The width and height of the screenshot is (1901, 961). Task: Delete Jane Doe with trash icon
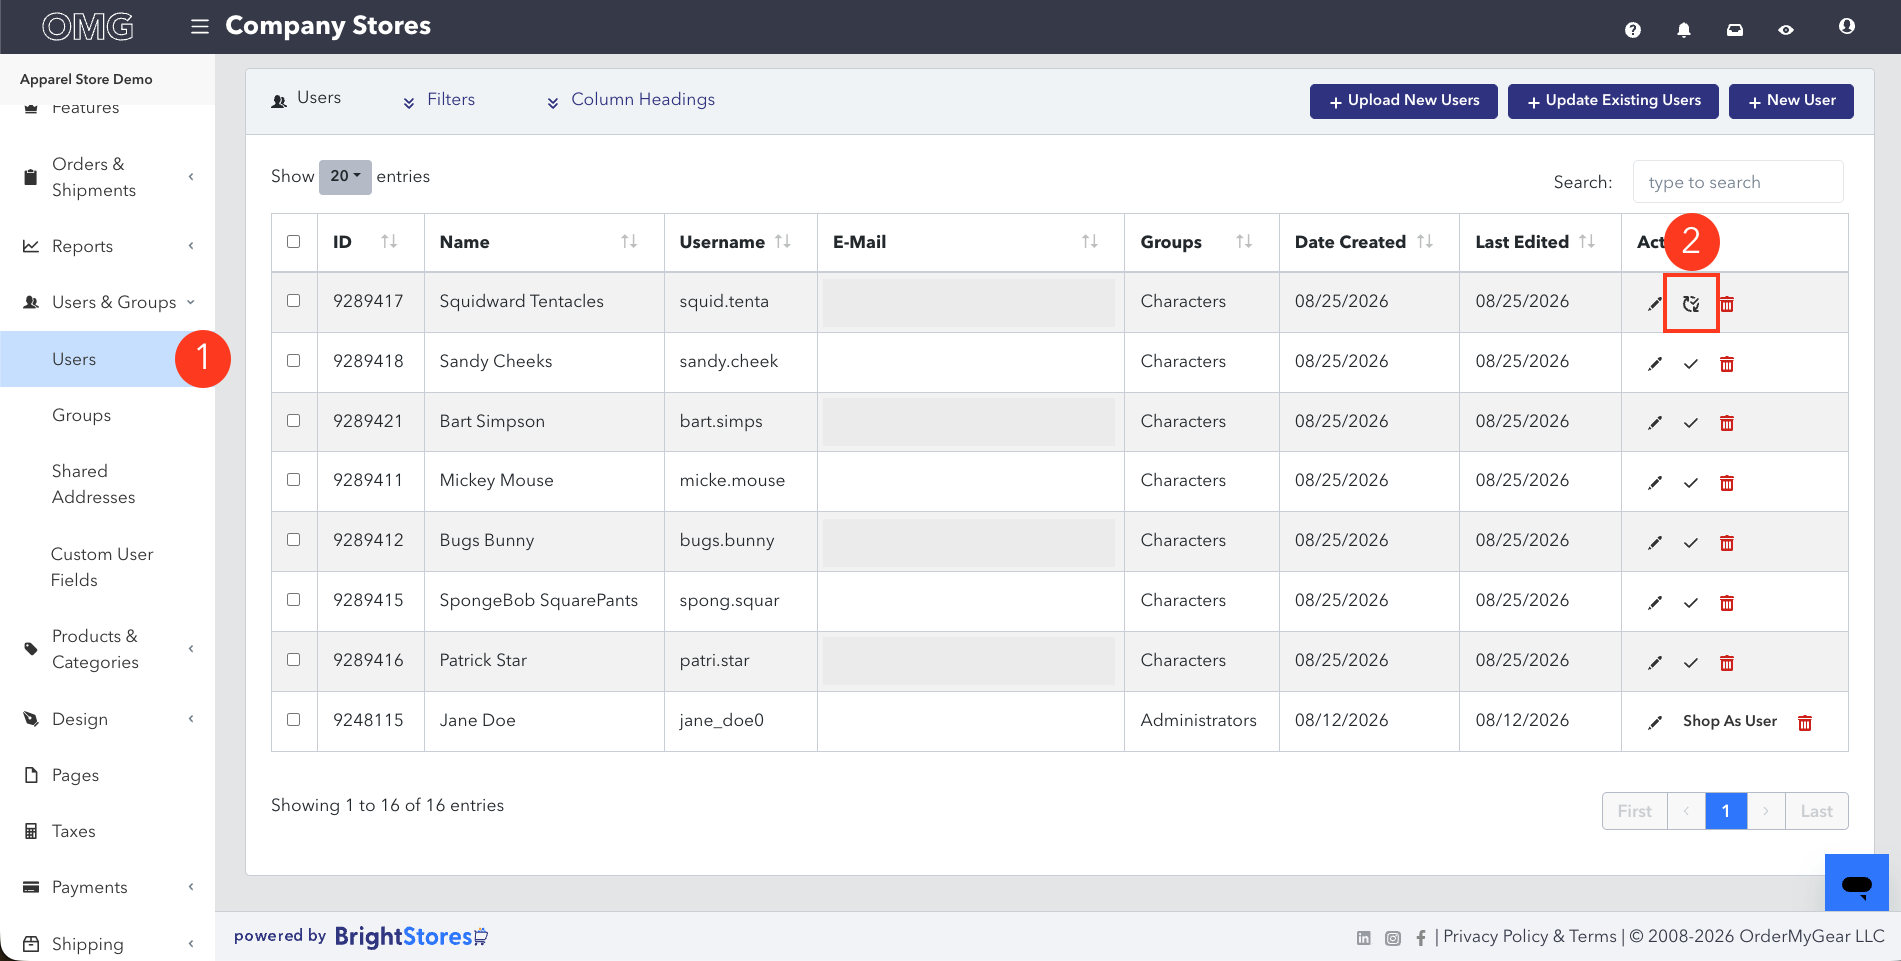point(1805,723)
